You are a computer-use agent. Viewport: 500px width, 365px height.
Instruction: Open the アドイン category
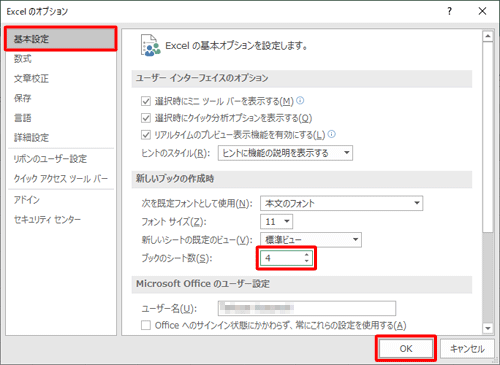27,200
